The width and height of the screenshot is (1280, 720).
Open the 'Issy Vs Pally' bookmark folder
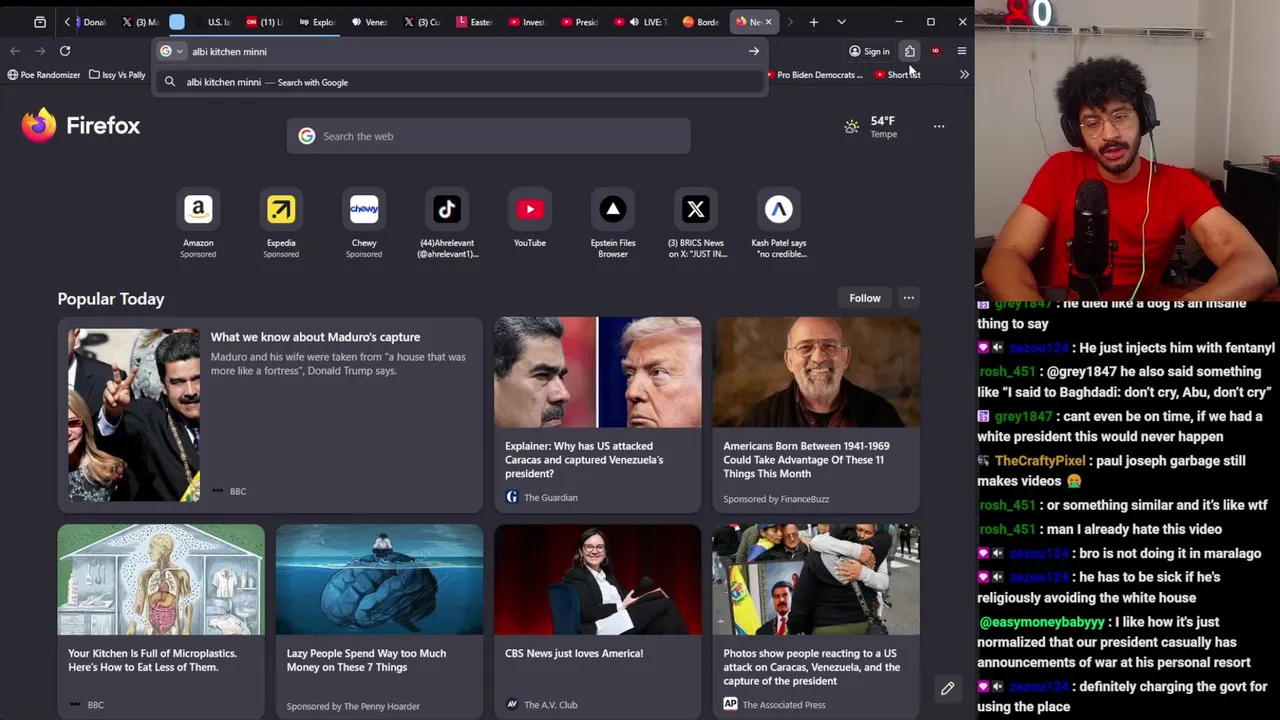pyautogui.click(x=117, y=74)
